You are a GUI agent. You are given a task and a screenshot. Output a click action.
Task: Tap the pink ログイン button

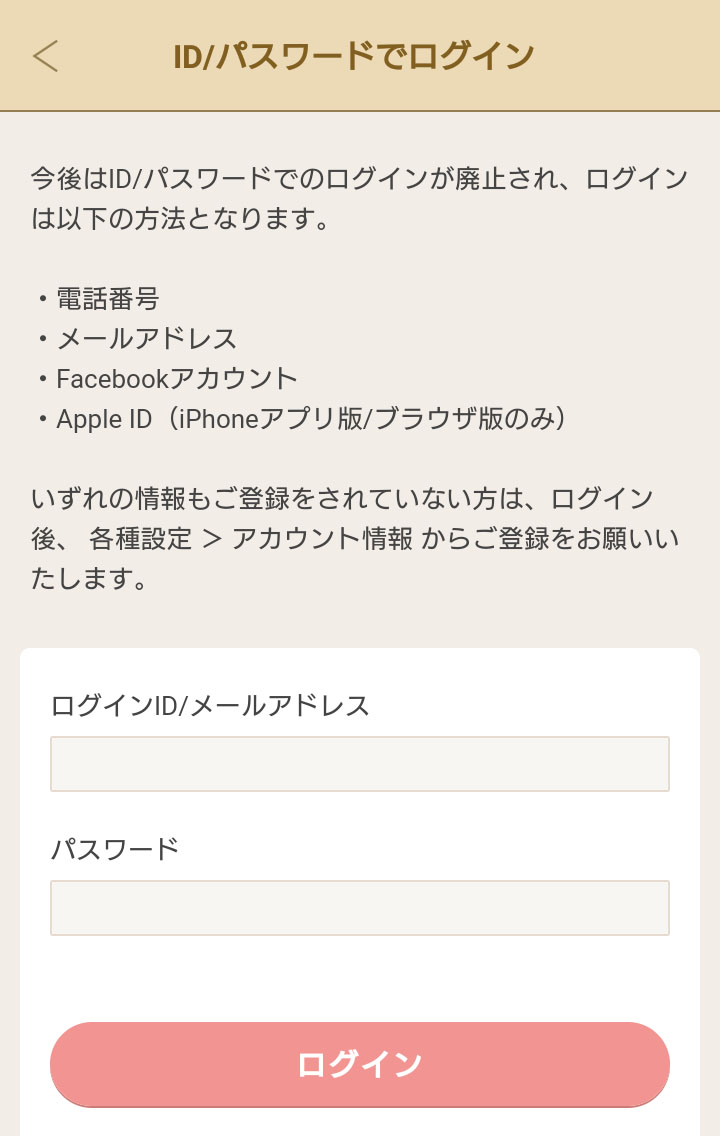[x=359, y=1064]
